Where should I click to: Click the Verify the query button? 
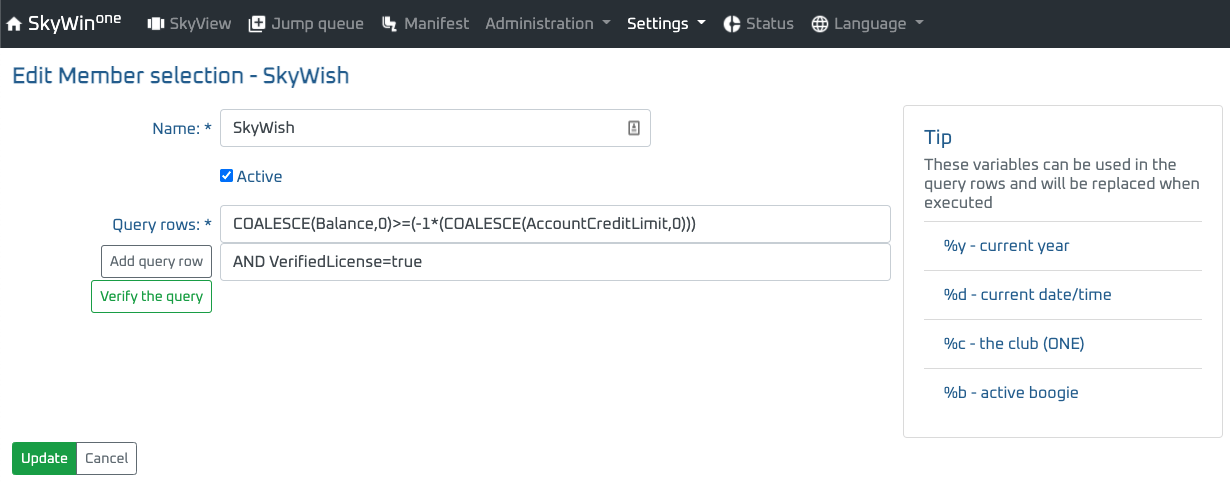click(x=151, y=297)
